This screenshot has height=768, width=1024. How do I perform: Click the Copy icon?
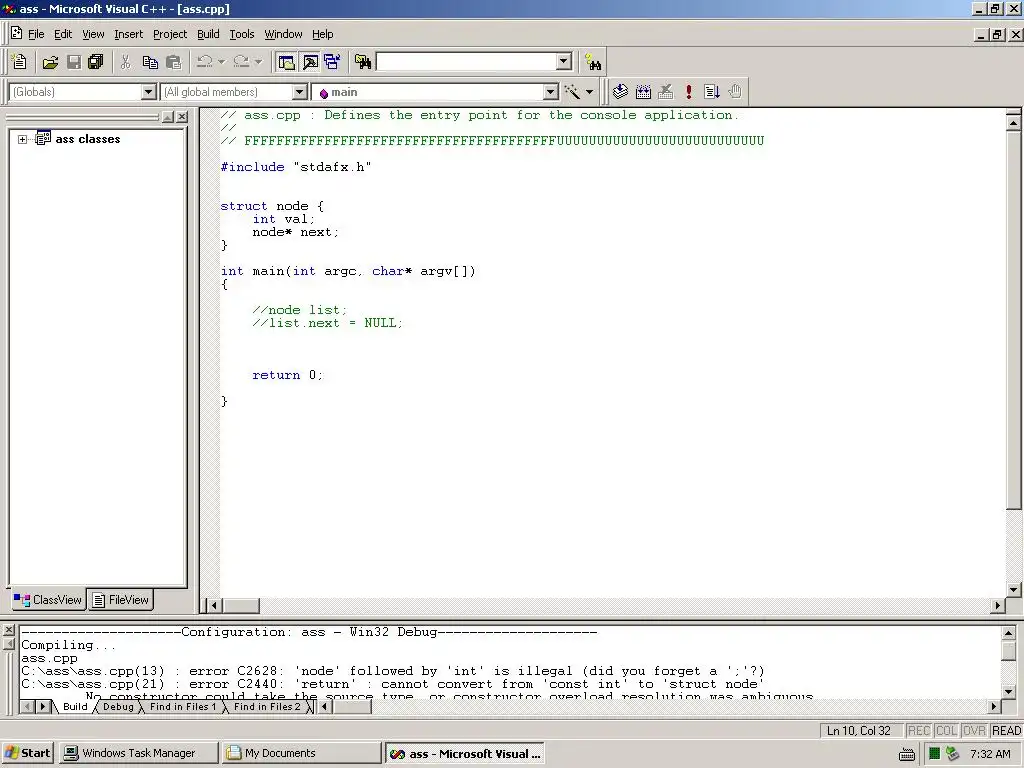(150, 62)
